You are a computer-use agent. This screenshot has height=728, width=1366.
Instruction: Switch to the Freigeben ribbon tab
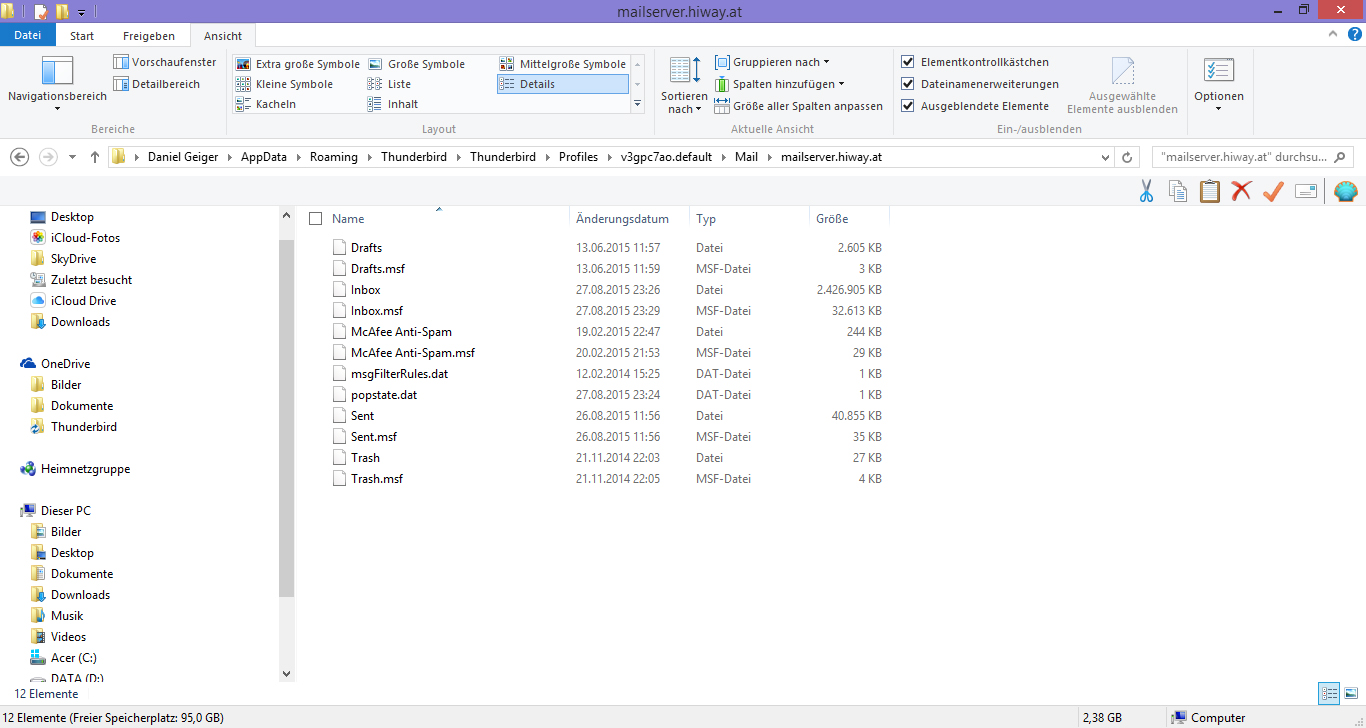(x=149, y=36)
